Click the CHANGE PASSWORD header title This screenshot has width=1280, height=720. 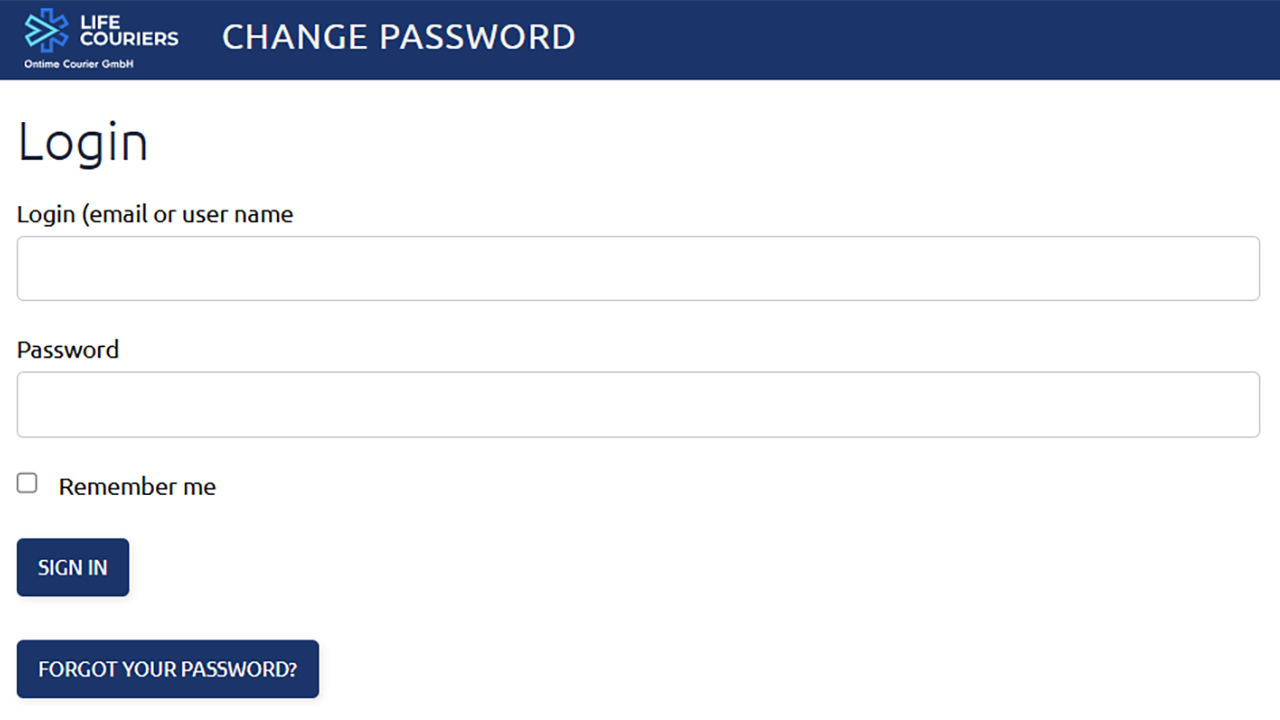(398, 37)
